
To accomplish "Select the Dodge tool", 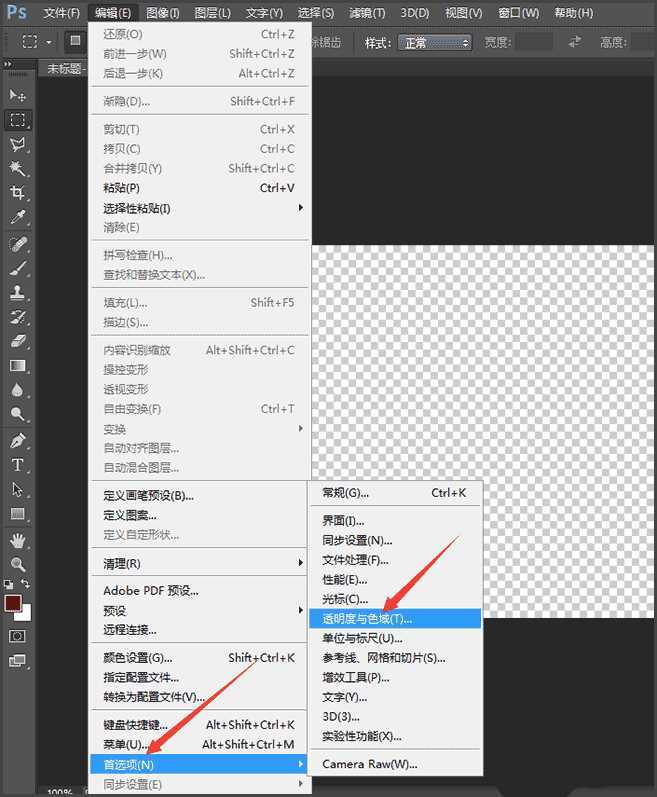I will coord(17,414).
